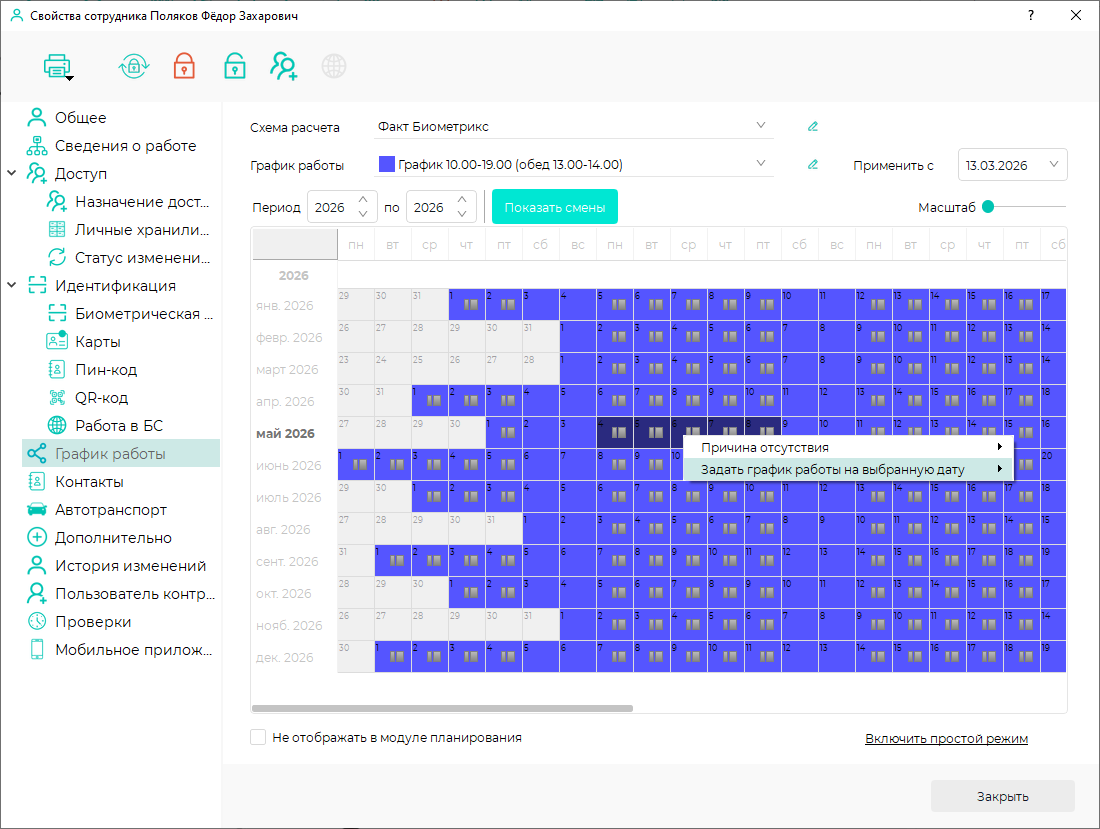Click the Показать смены button

pyautogui.click(x=555, y=207)
